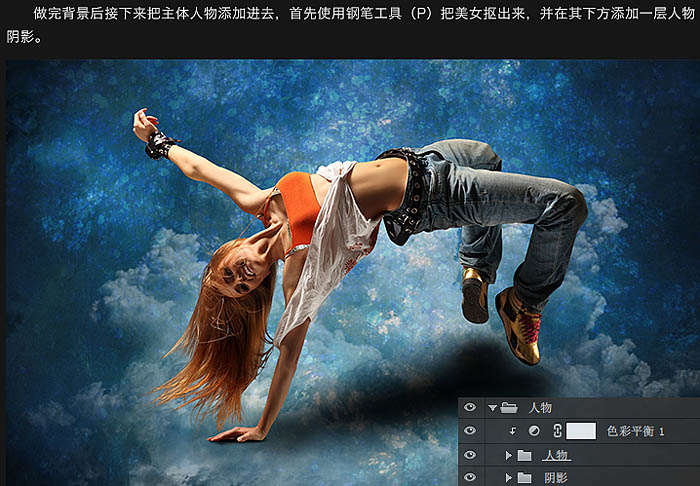Click the open folder icon of 人物 group
Viewport: 700px width, 486px height.
509,407
